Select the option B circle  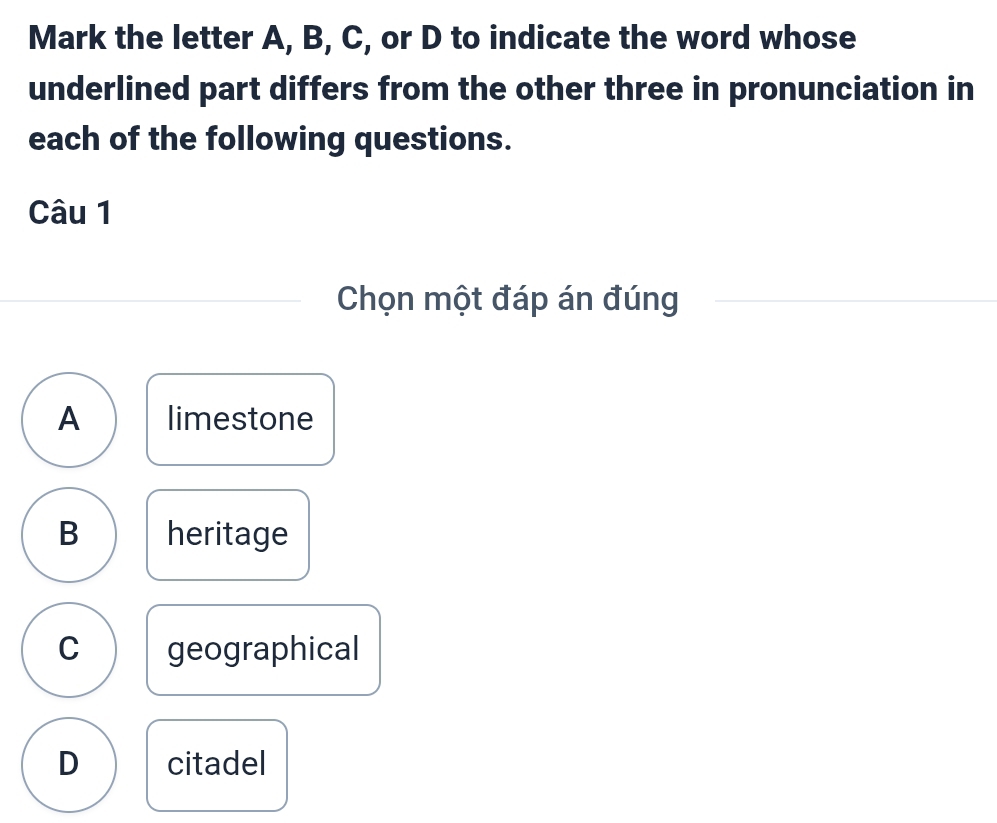click(x=68, y=535)
